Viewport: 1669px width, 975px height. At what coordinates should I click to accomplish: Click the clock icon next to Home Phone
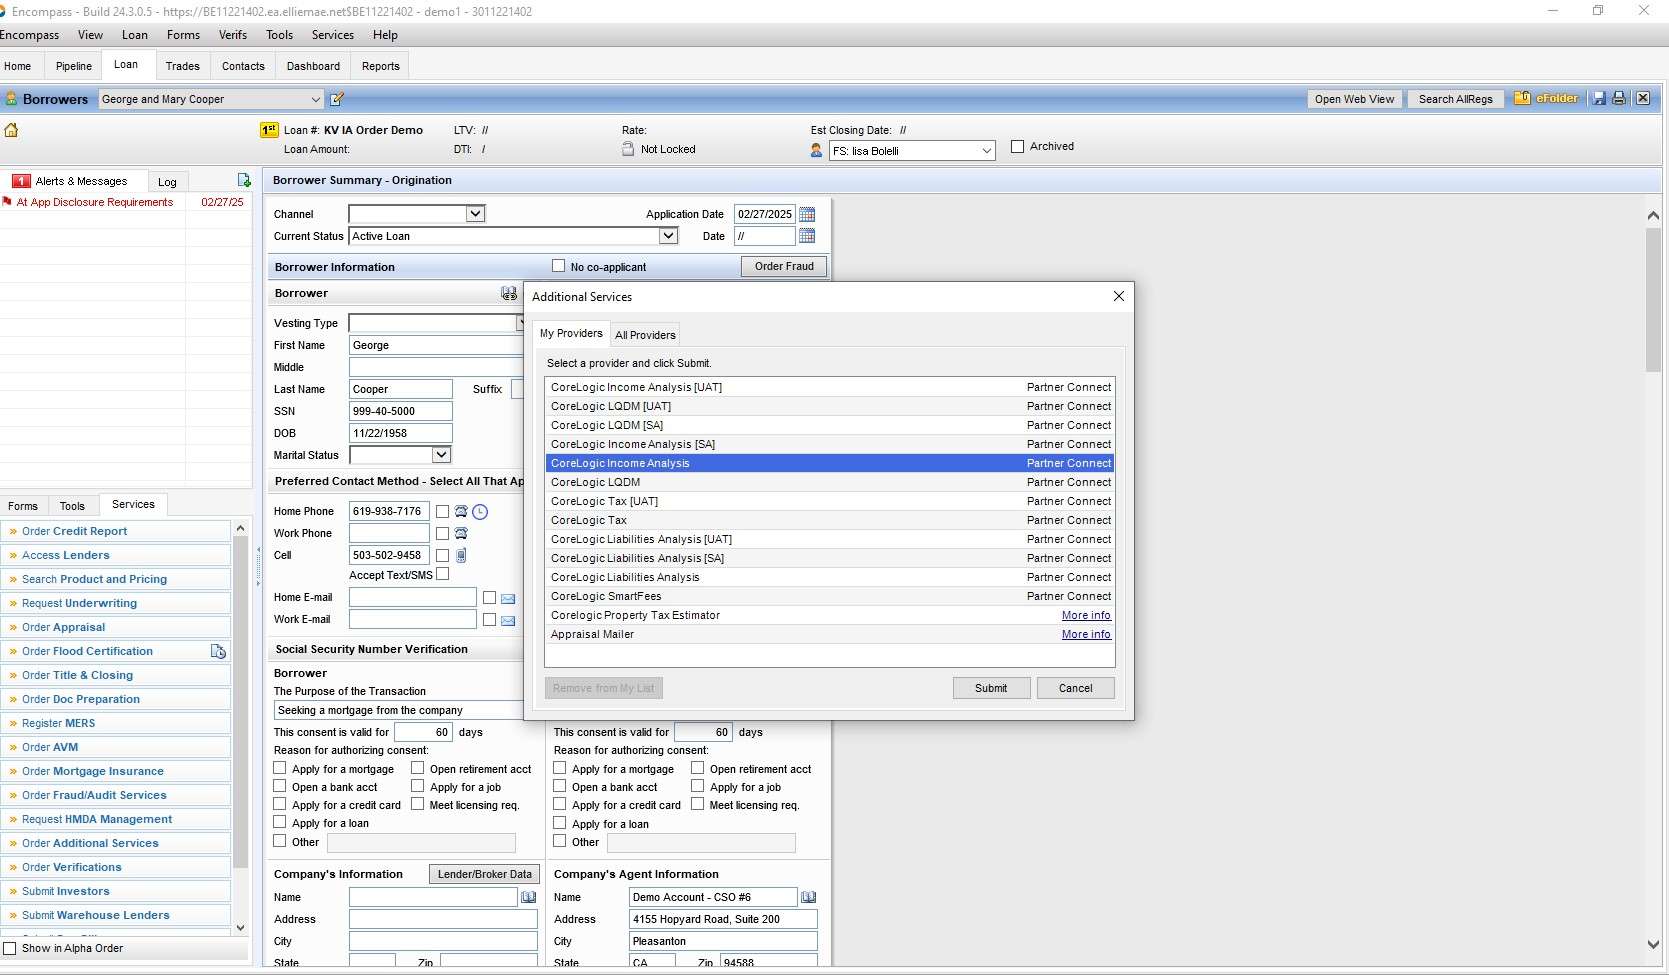coord(480,512)
